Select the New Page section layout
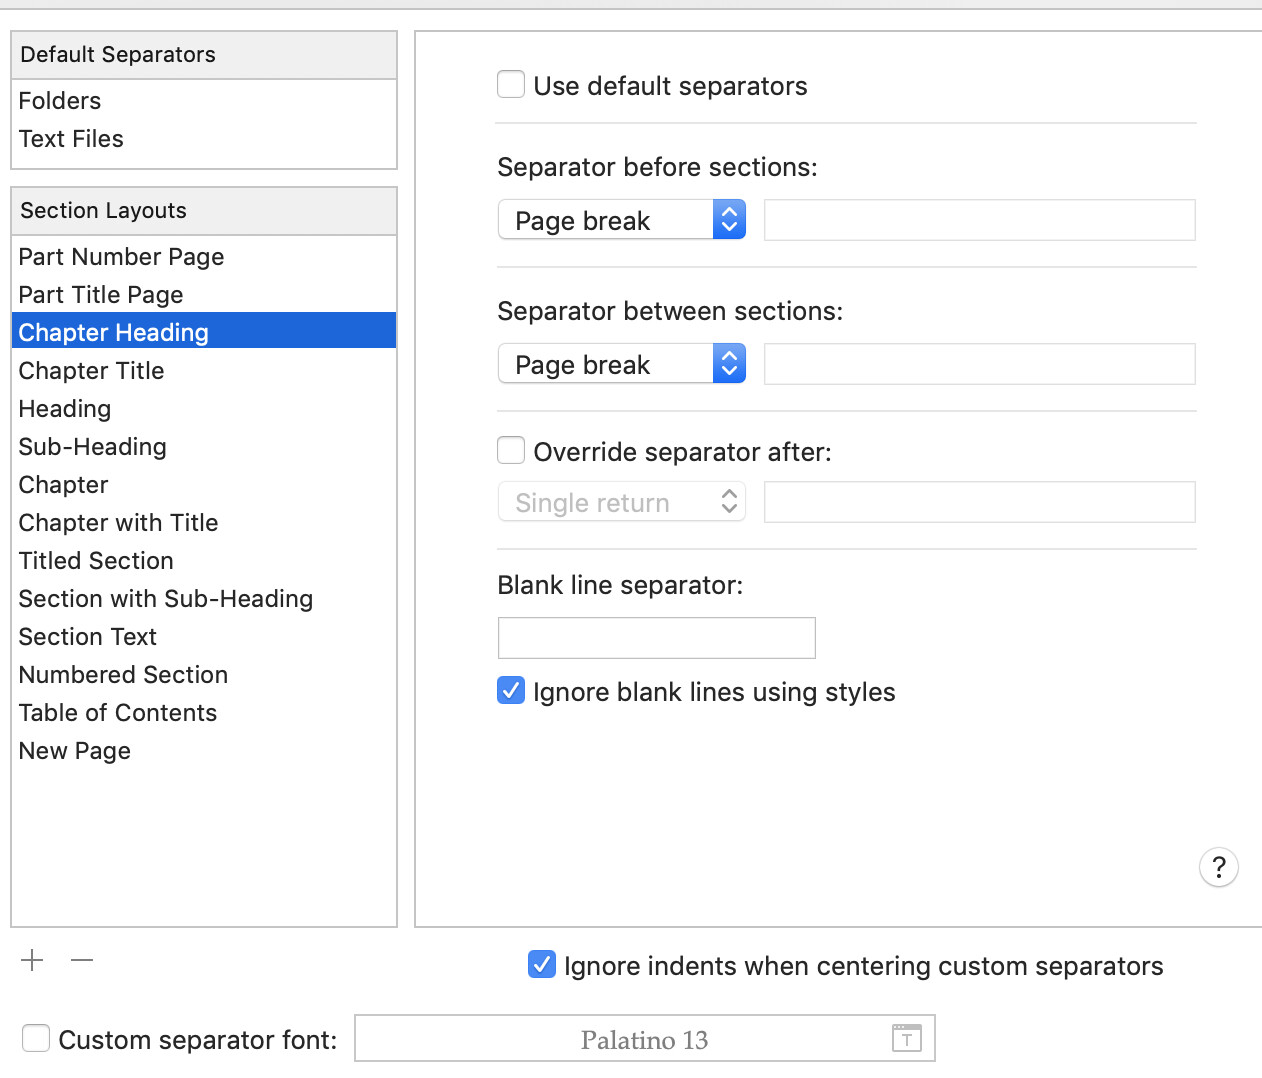 tap(75, 751)
